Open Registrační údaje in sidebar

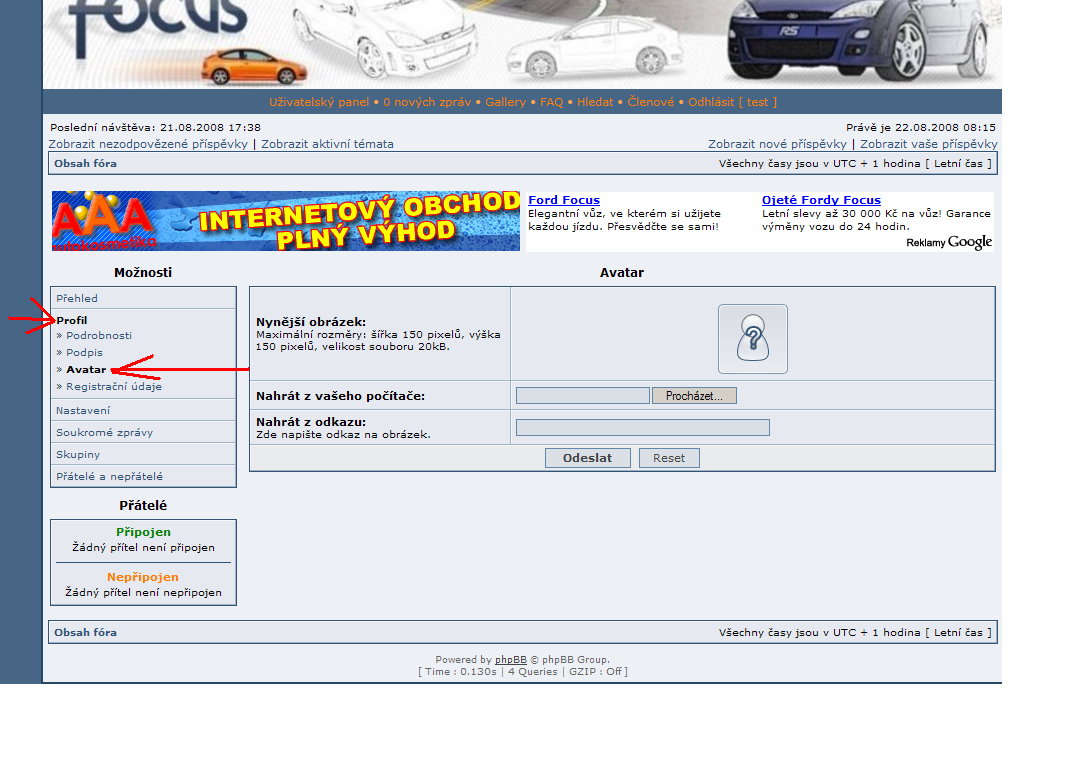(113, 387)
